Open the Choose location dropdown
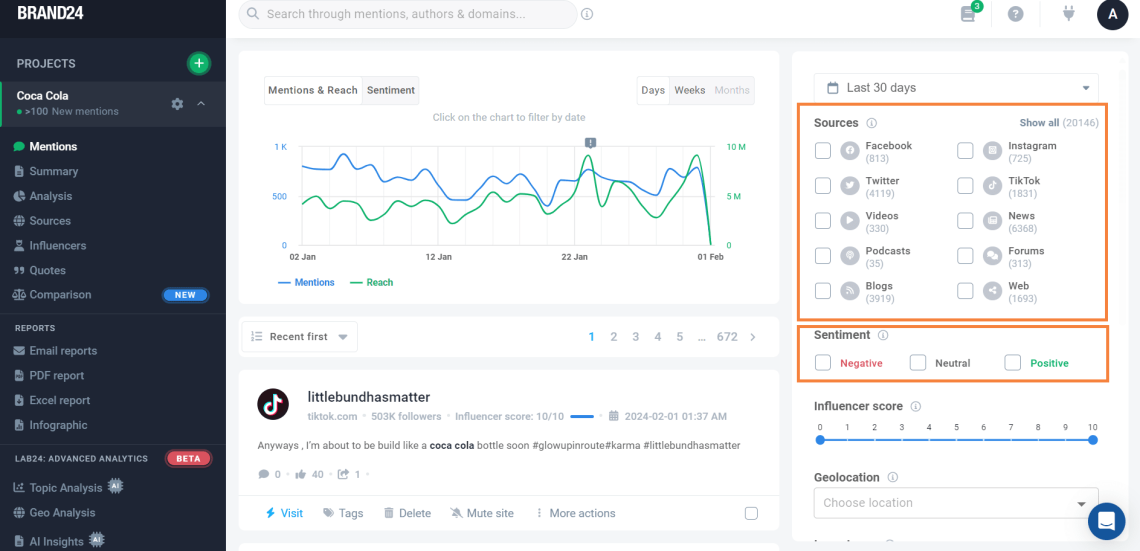Image resolution: width=1140 pixels, height=551 pixels. [x=956, y=503]
